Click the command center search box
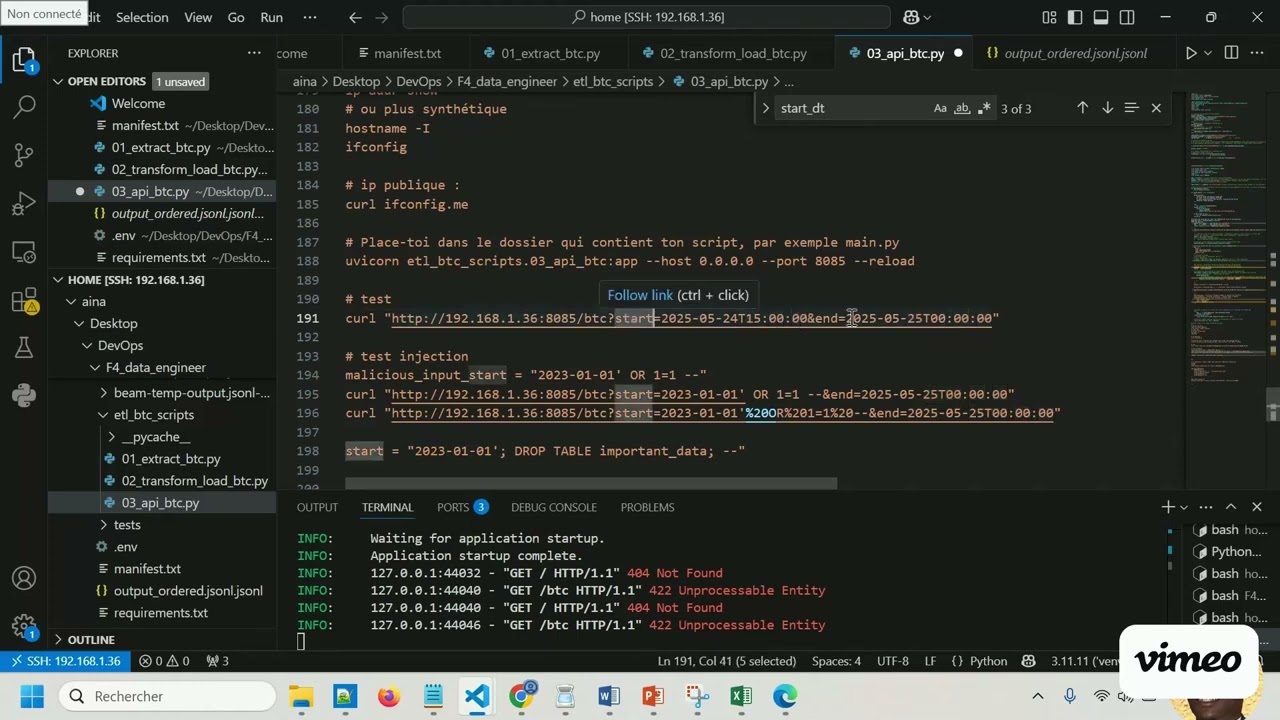 646,17
